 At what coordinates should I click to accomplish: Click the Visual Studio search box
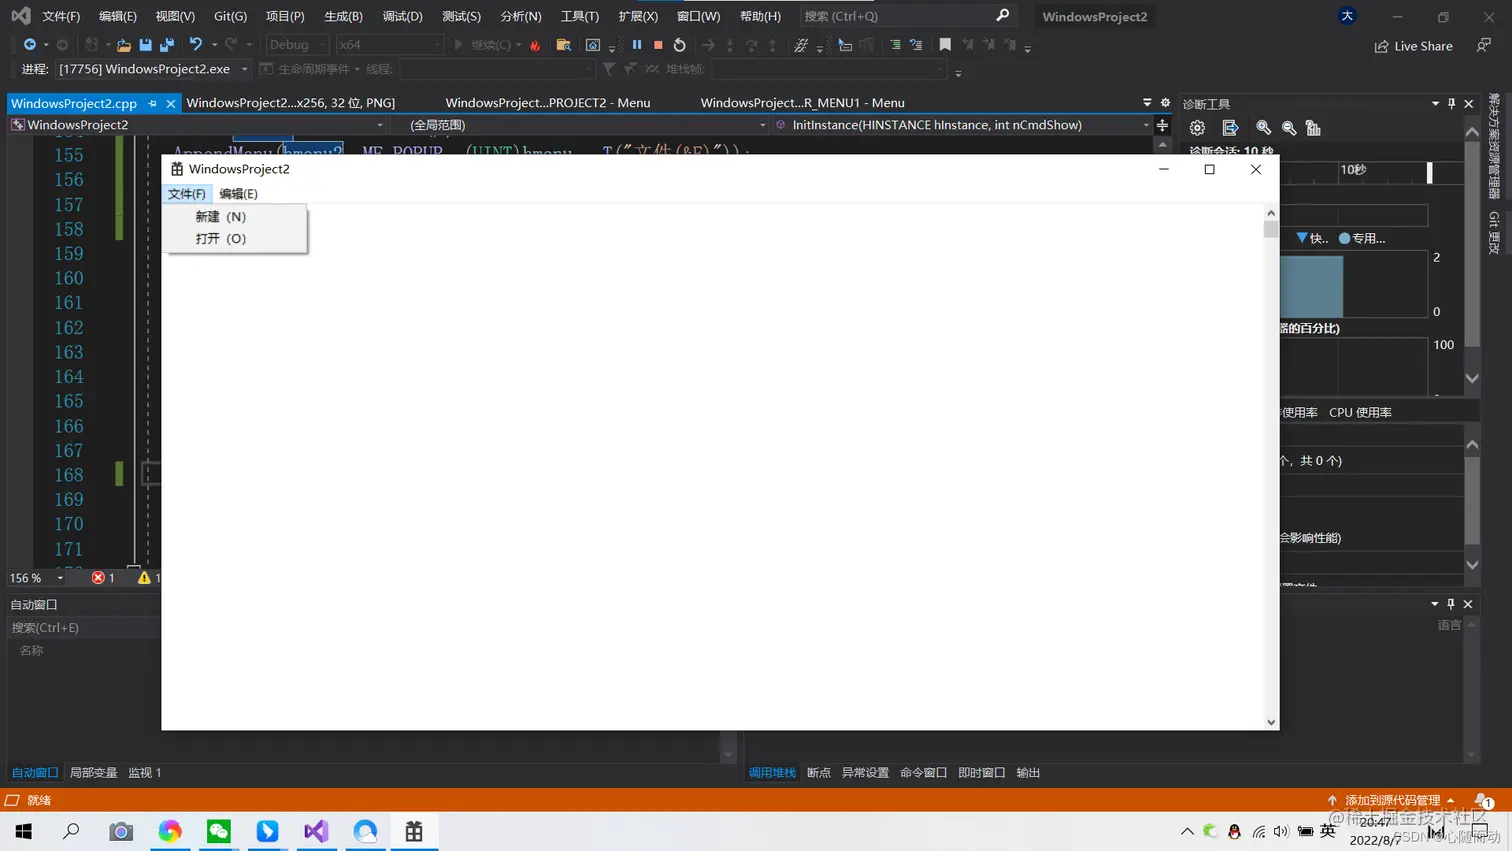pyautogui.click(x=906, y=16)
